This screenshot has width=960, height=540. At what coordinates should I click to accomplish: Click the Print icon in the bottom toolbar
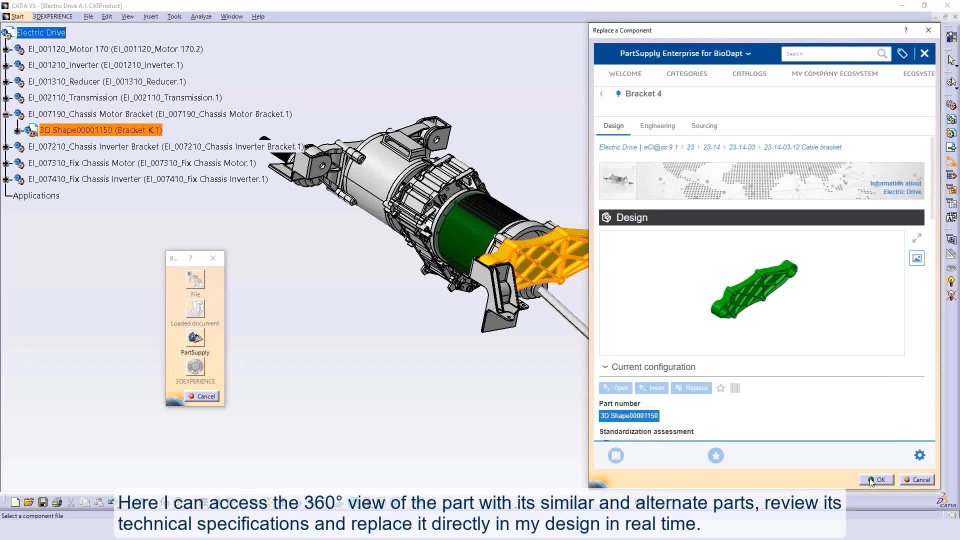tap(57, 502)
